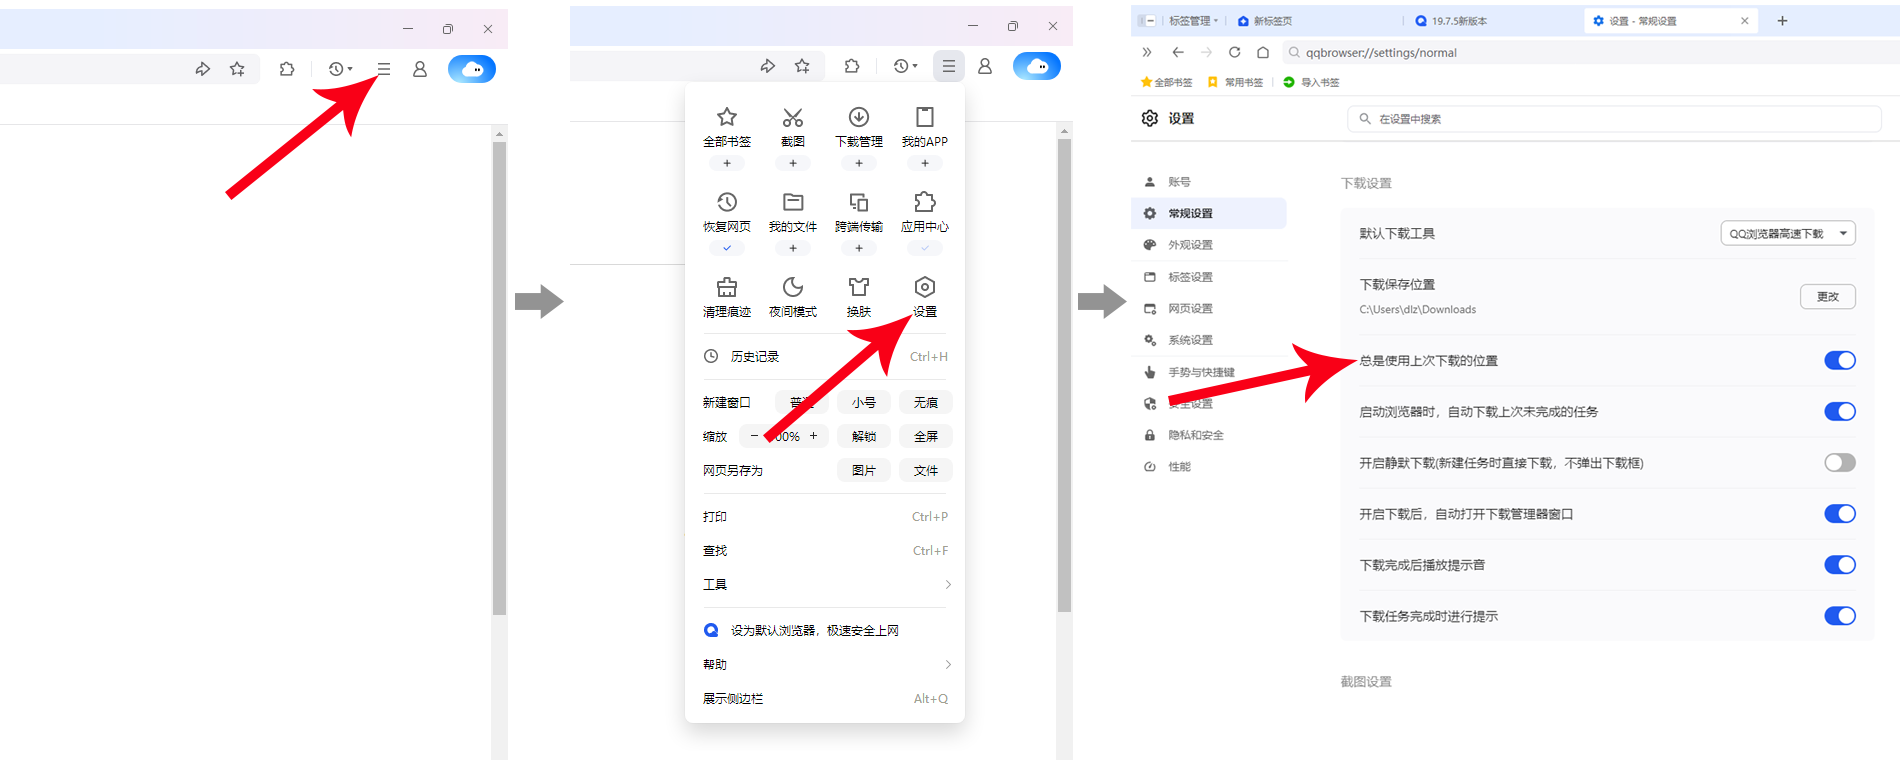Select 查找 menu entry
The height and width of the screenshot is (760, 1900).
(825, 550)
